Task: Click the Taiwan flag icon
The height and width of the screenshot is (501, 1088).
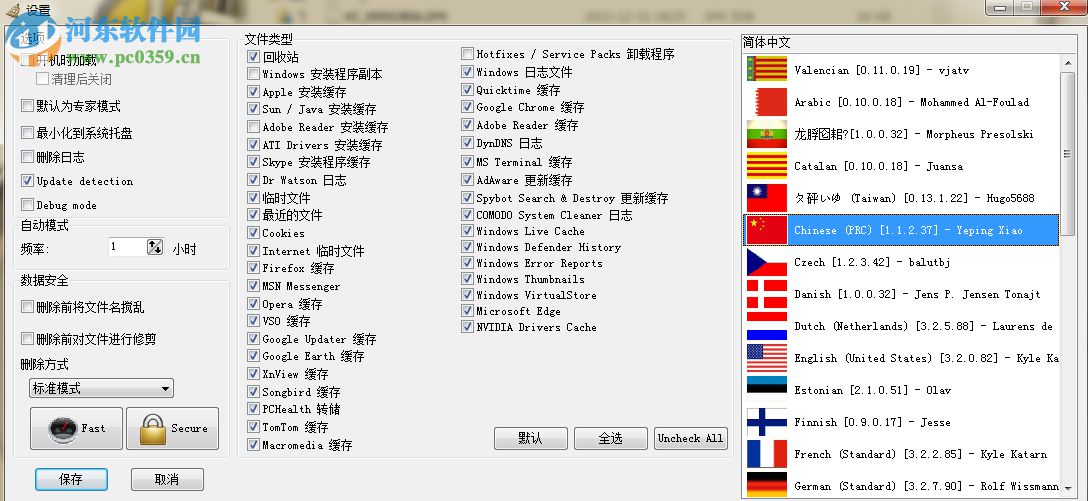Action: 767,198
